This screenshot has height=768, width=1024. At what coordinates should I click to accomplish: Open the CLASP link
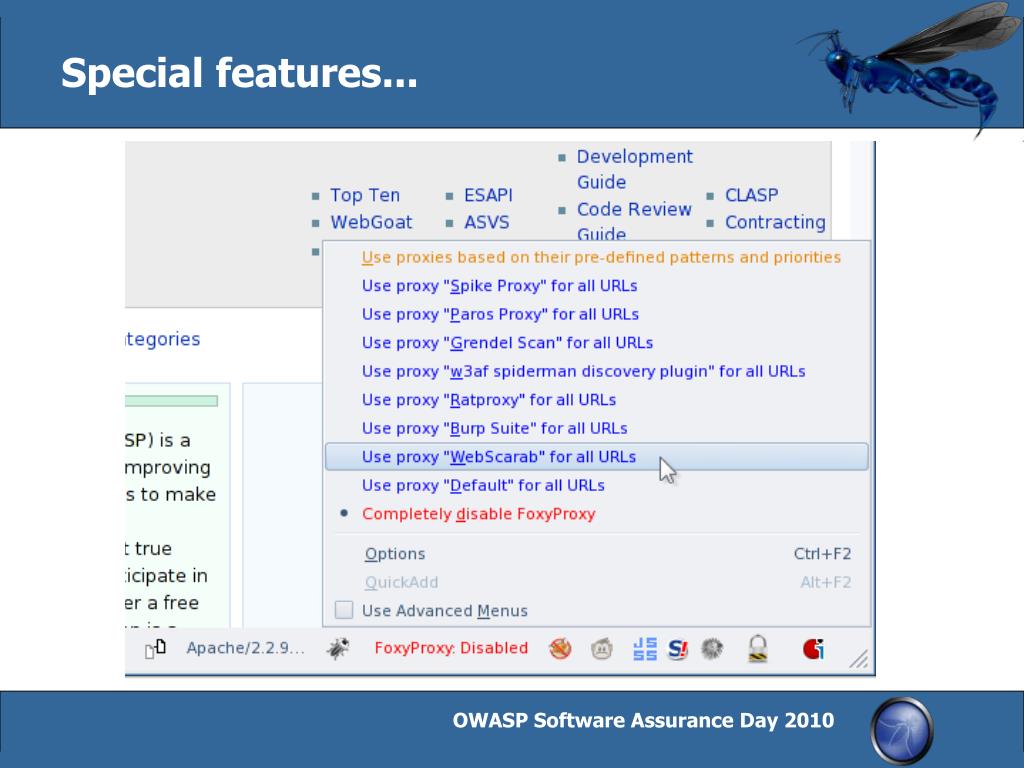[x=752, y=195]
